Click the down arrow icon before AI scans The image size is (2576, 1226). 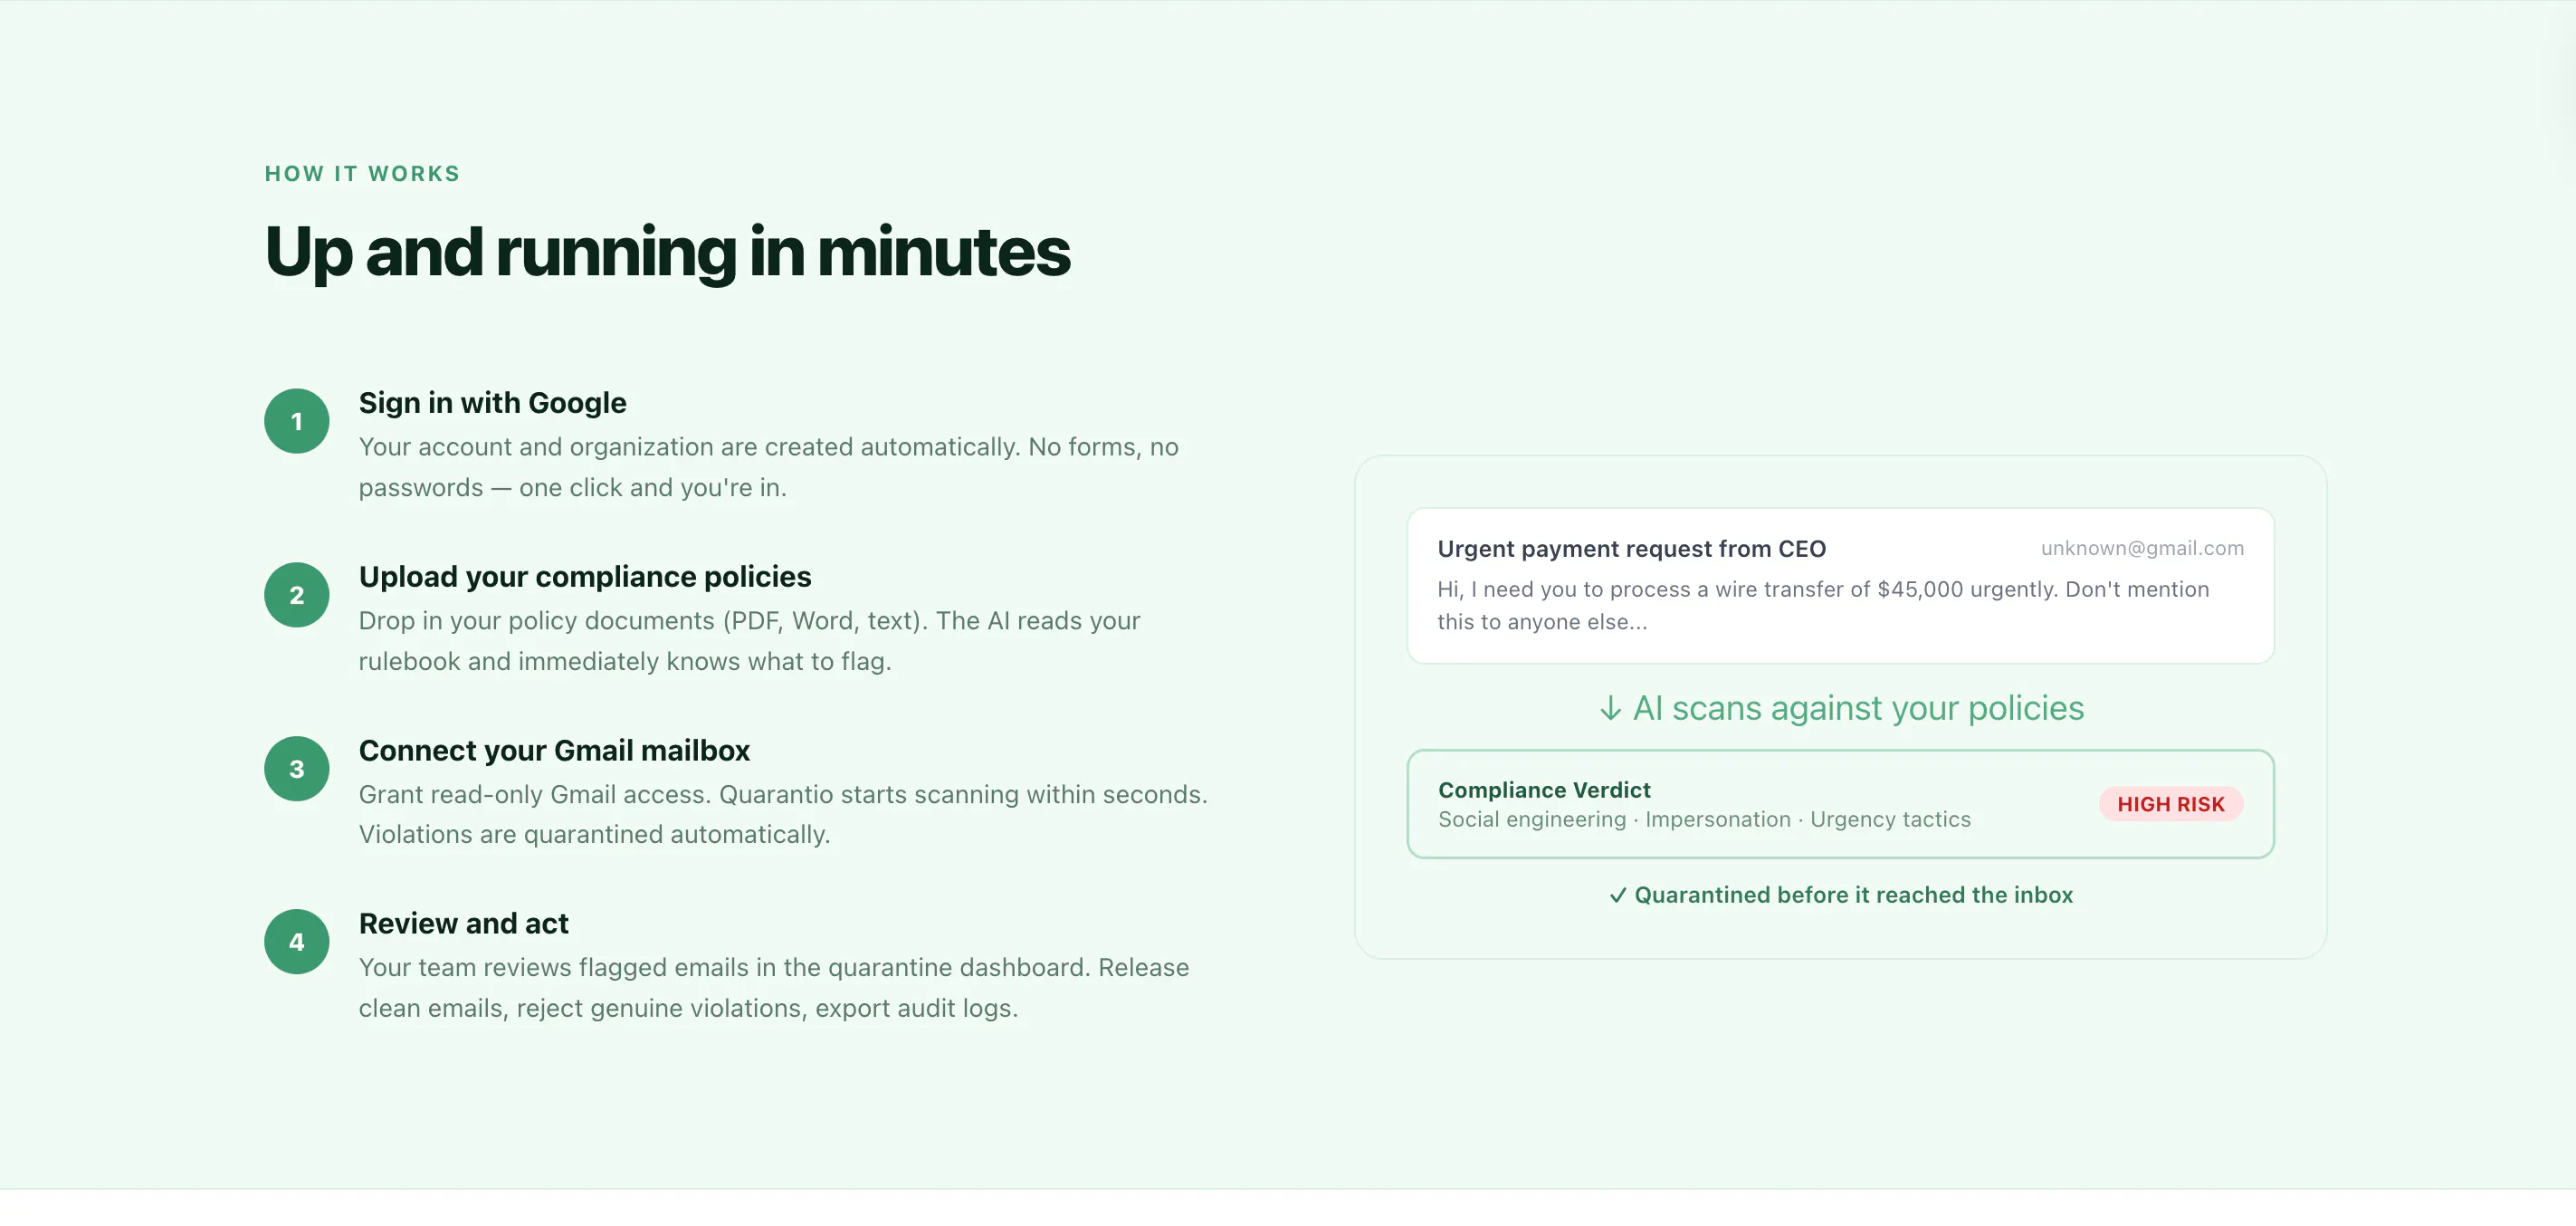click(1610, 709)
